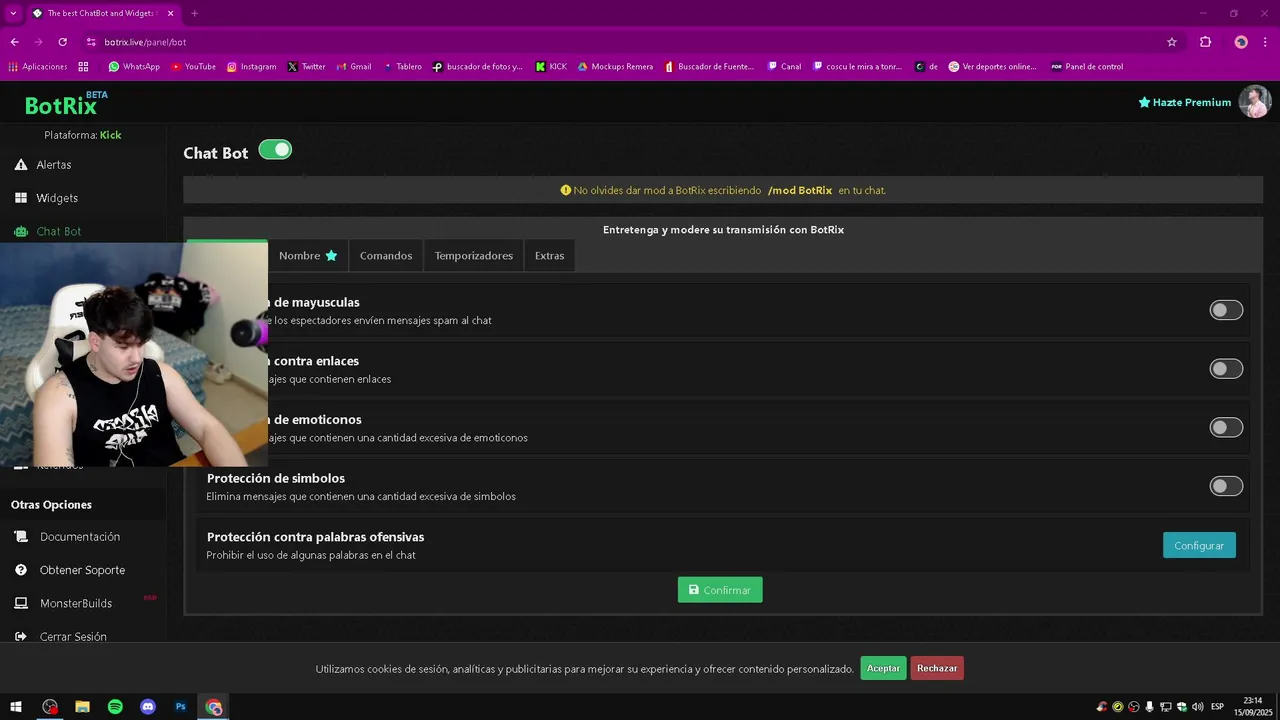Open the user profile avatar in BotRix header
The image size is (1280, 720).
click(x=1255, y=101)
